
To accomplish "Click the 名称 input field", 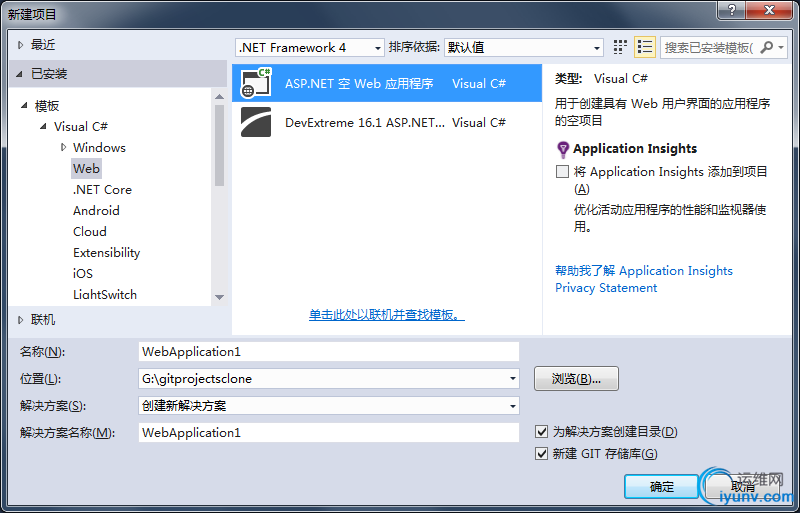I will coord(329,352).
